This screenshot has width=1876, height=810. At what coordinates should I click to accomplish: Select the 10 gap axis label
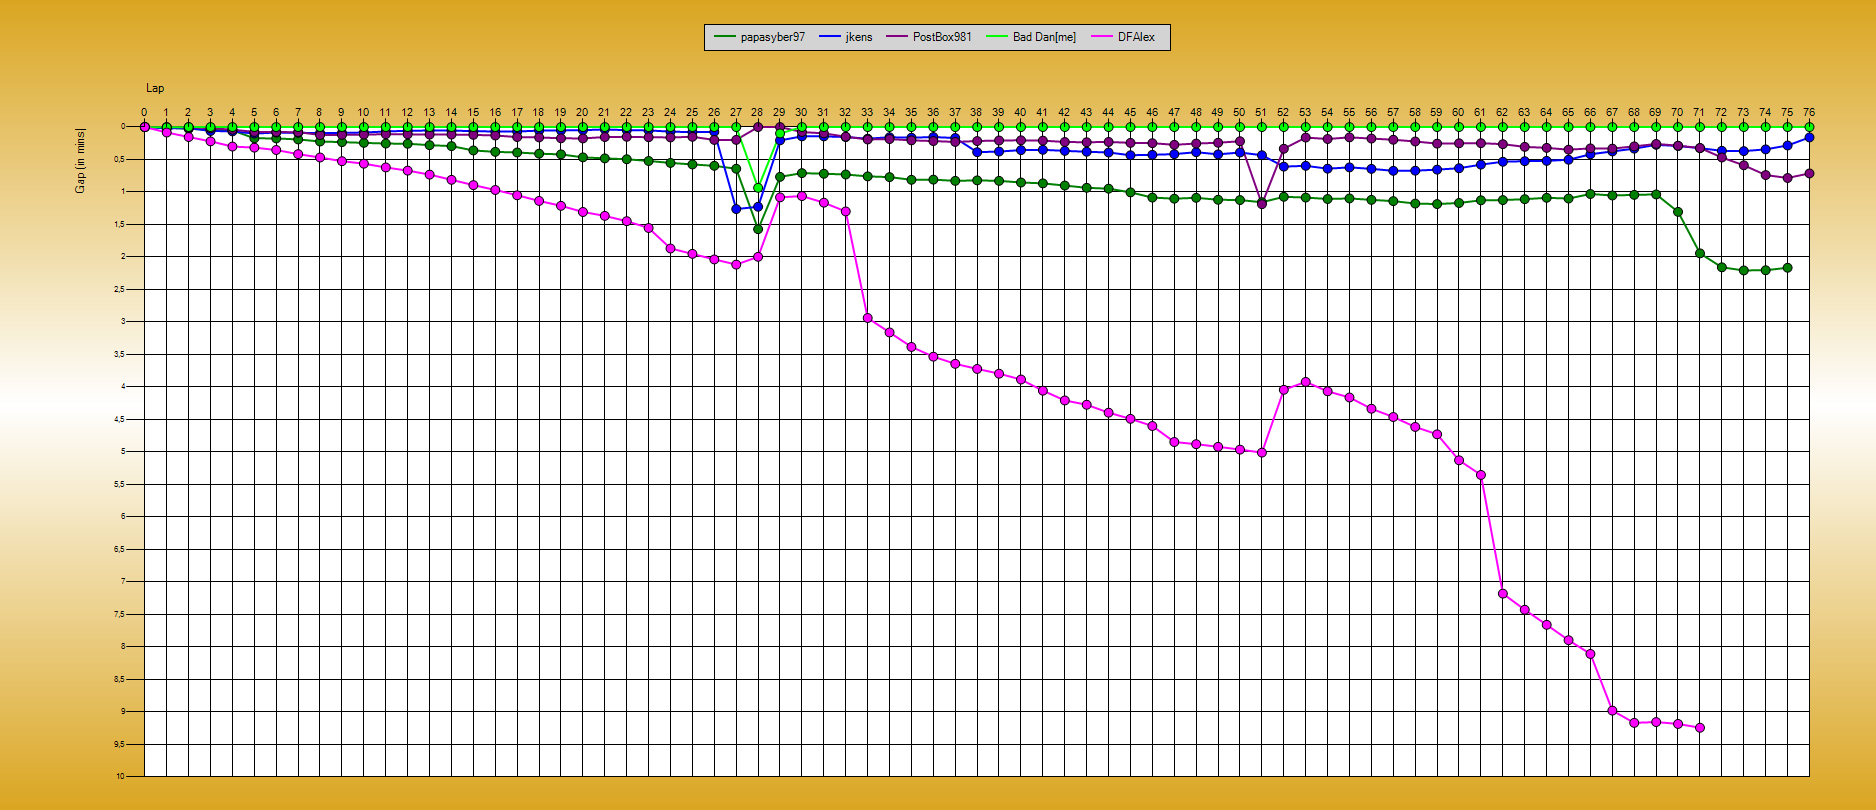[120, 776]
